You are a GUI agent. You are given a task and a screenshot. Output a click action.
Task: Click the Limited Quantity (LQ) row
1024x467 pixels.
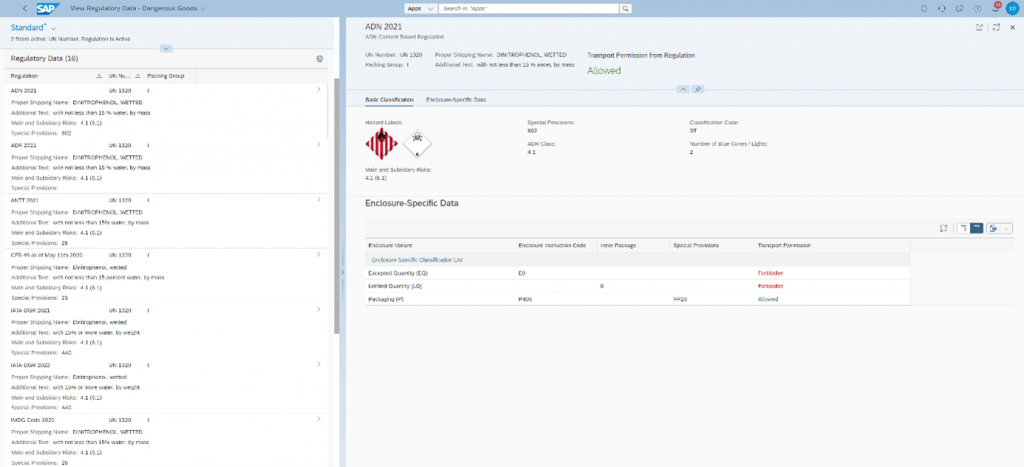(x=637, y=286)
